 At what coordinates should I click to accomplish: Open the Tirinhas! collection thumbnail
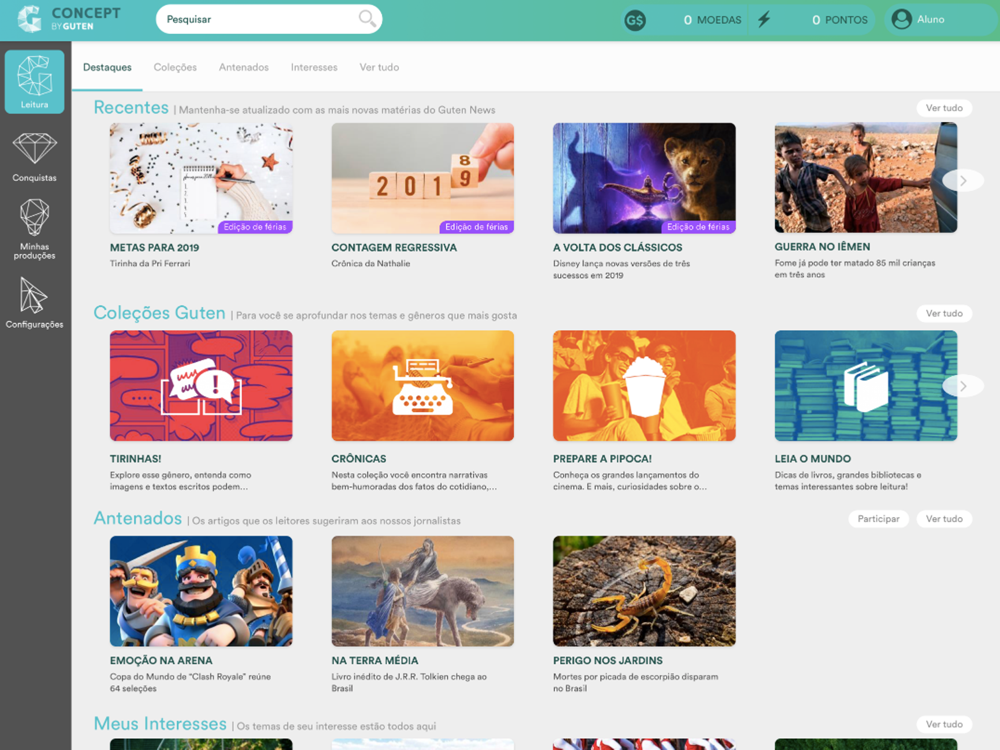click(201, 386)
